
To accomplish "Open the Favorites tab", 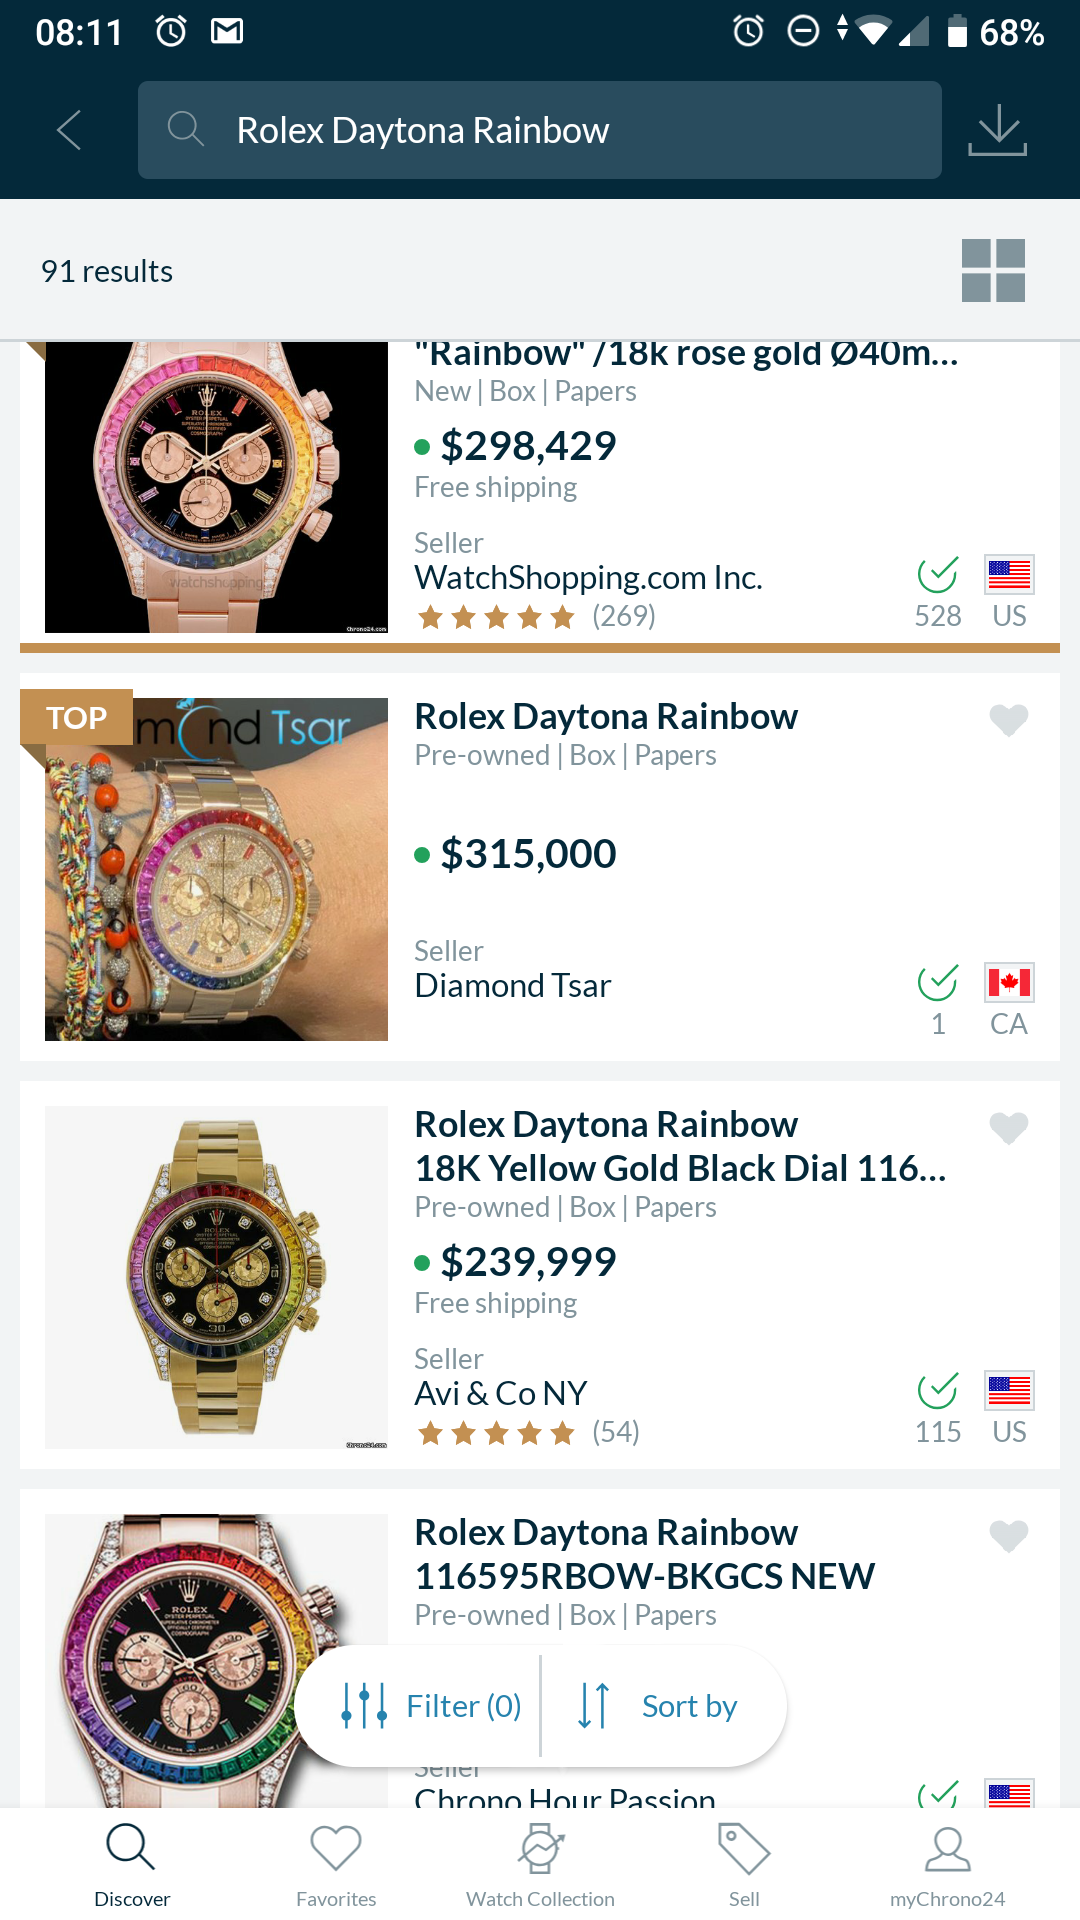I will tap(336, 1864).
